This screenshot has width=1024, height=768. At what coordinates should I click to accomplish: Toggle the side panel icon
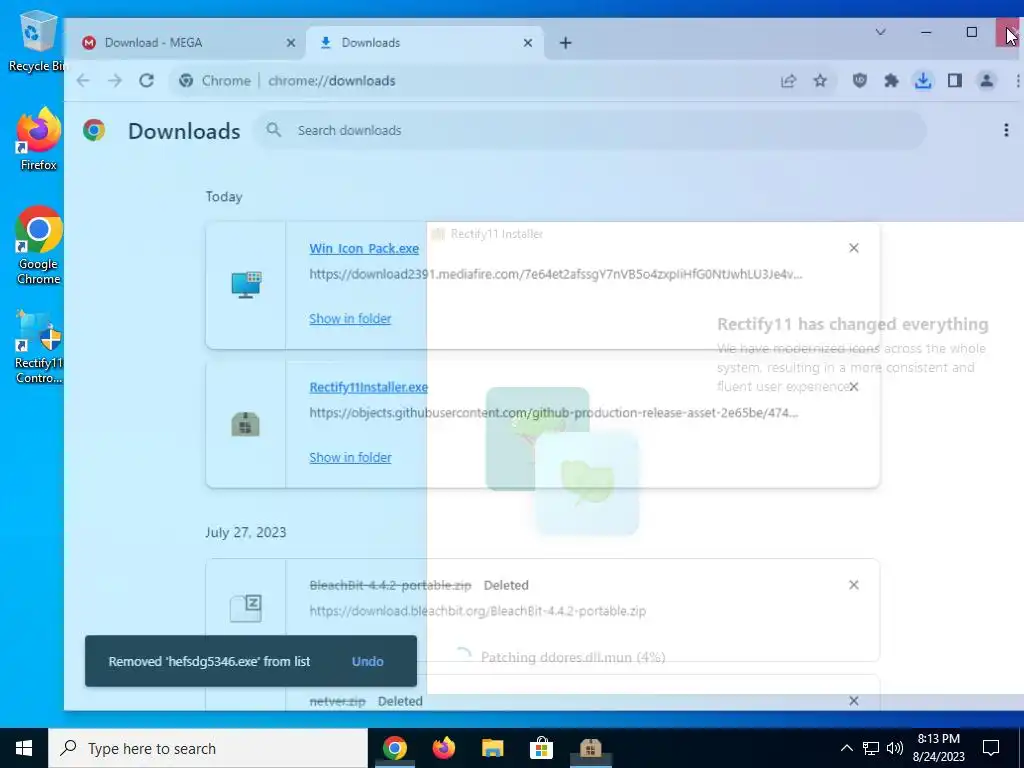click(x=955, y=80)
